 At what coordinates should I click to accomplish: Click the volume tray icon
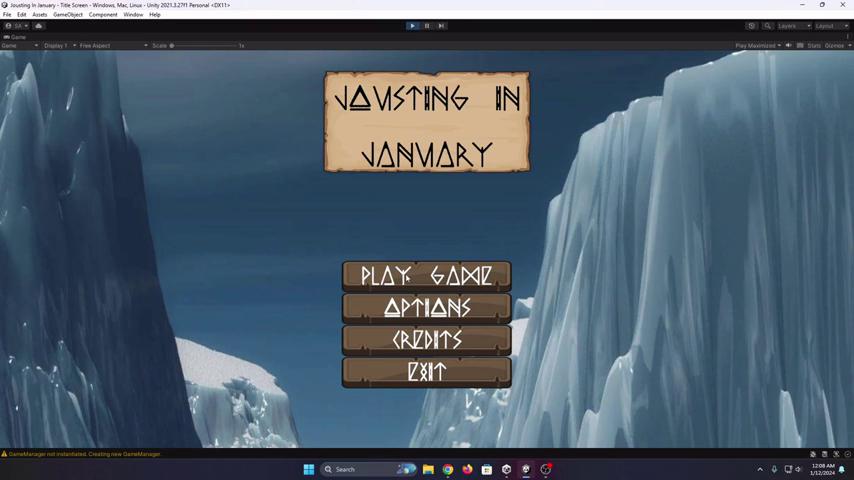click(x=798, y=469)
